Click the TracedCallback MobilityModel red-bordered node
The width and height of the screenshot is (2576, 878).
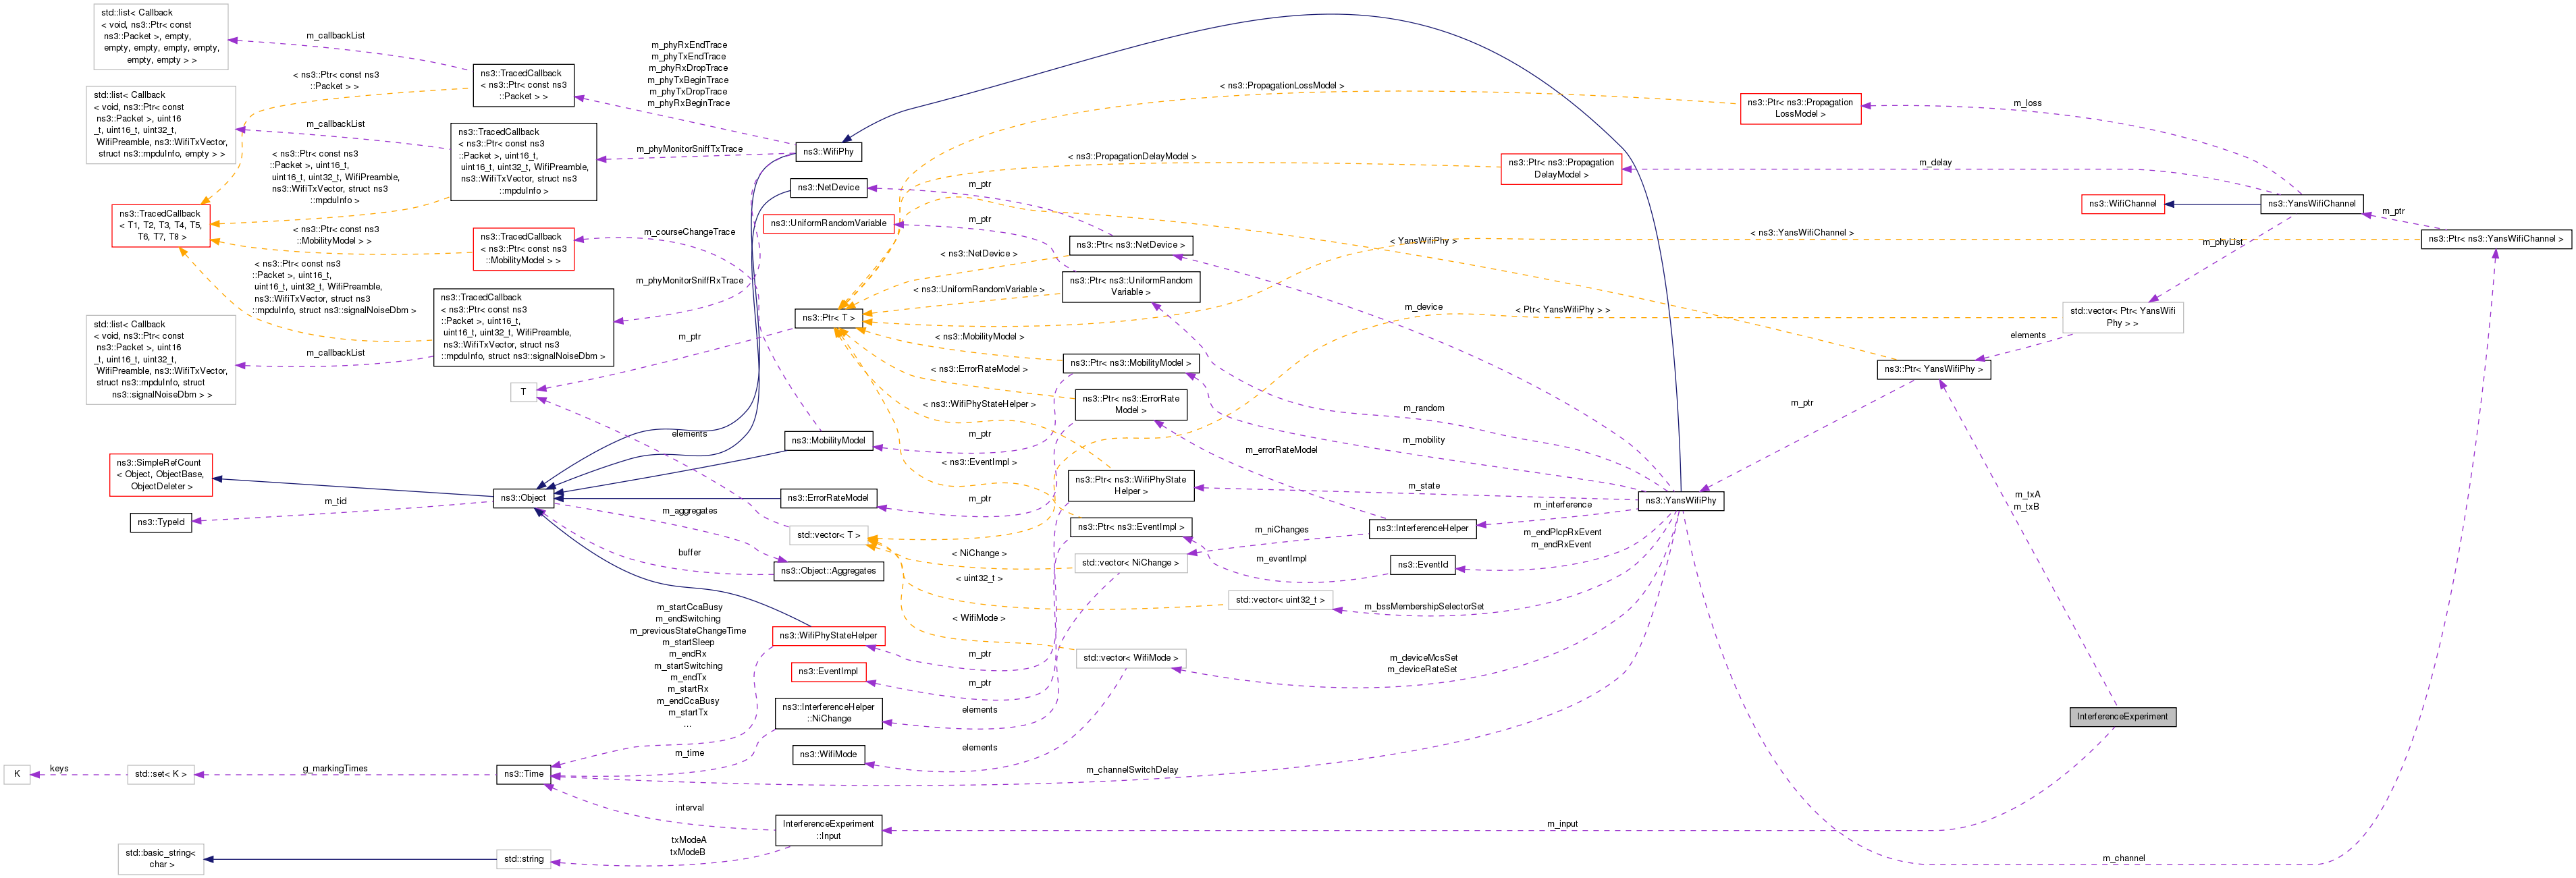(x=524, y=249)
